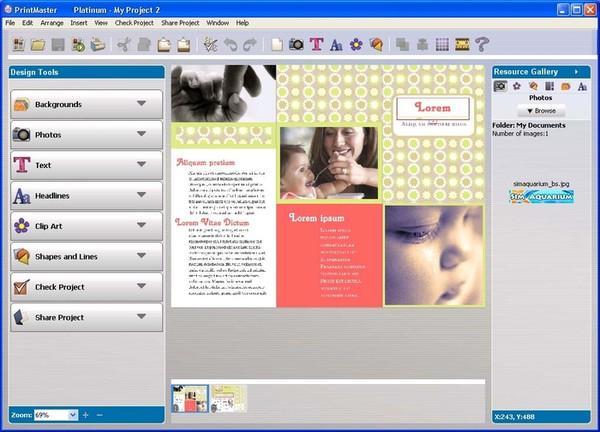Expand the Backgrounds design tool panel
The width and height of the screenshot is (600, 432).
(142, 104)
